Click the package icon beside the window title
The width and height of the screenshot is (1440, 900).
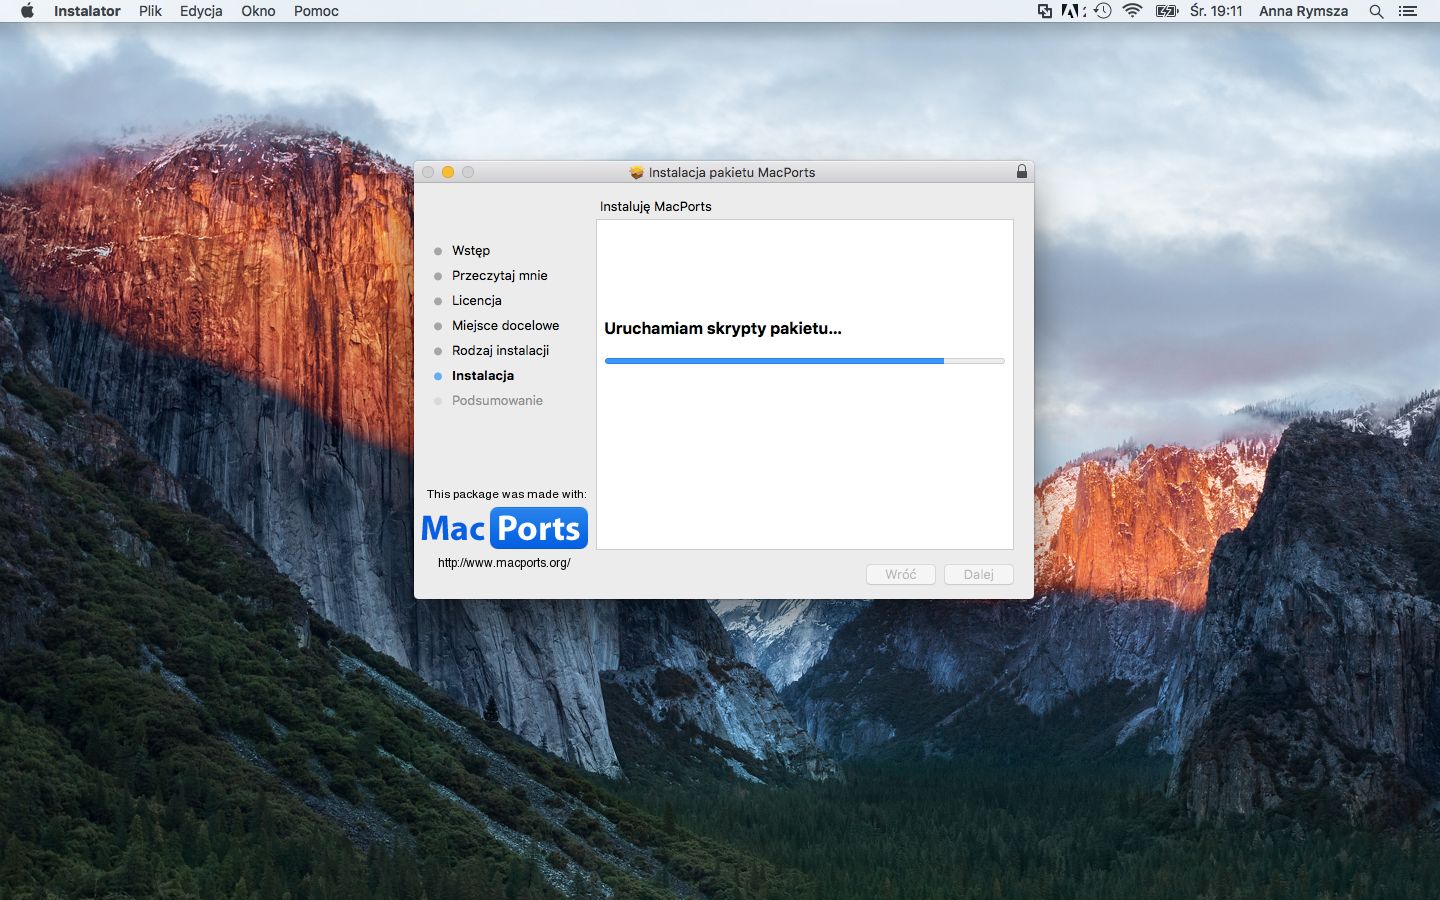click(636, 172)
